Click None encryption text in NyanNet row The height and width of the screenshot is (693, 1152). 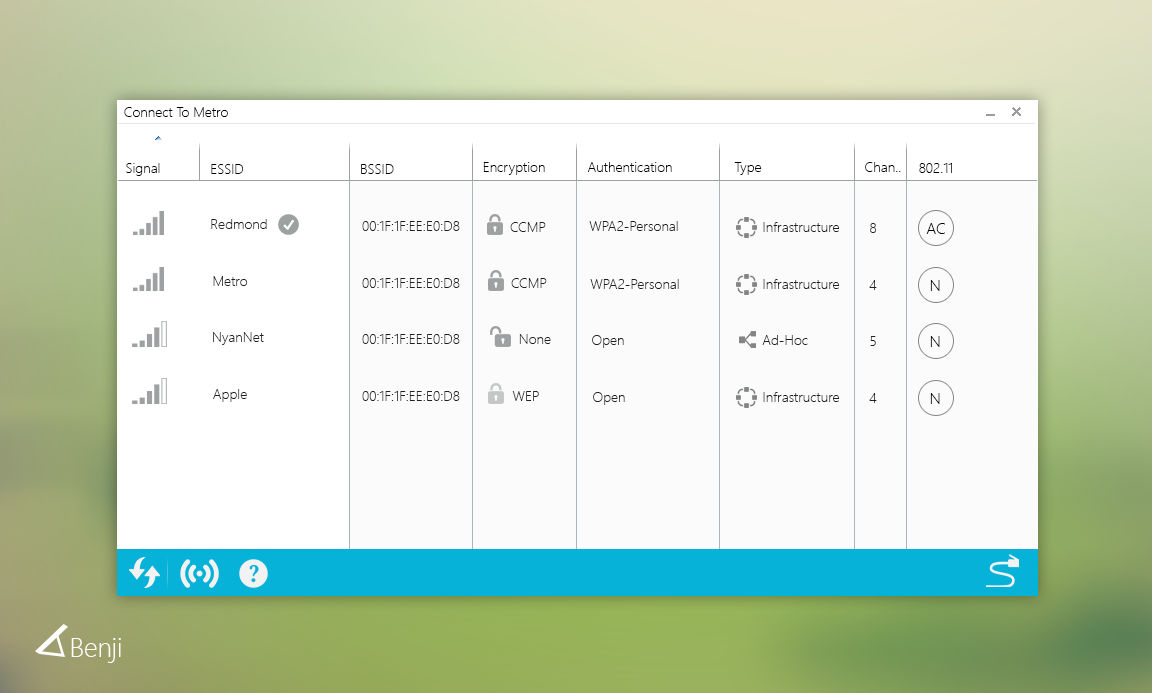[535, 340]
